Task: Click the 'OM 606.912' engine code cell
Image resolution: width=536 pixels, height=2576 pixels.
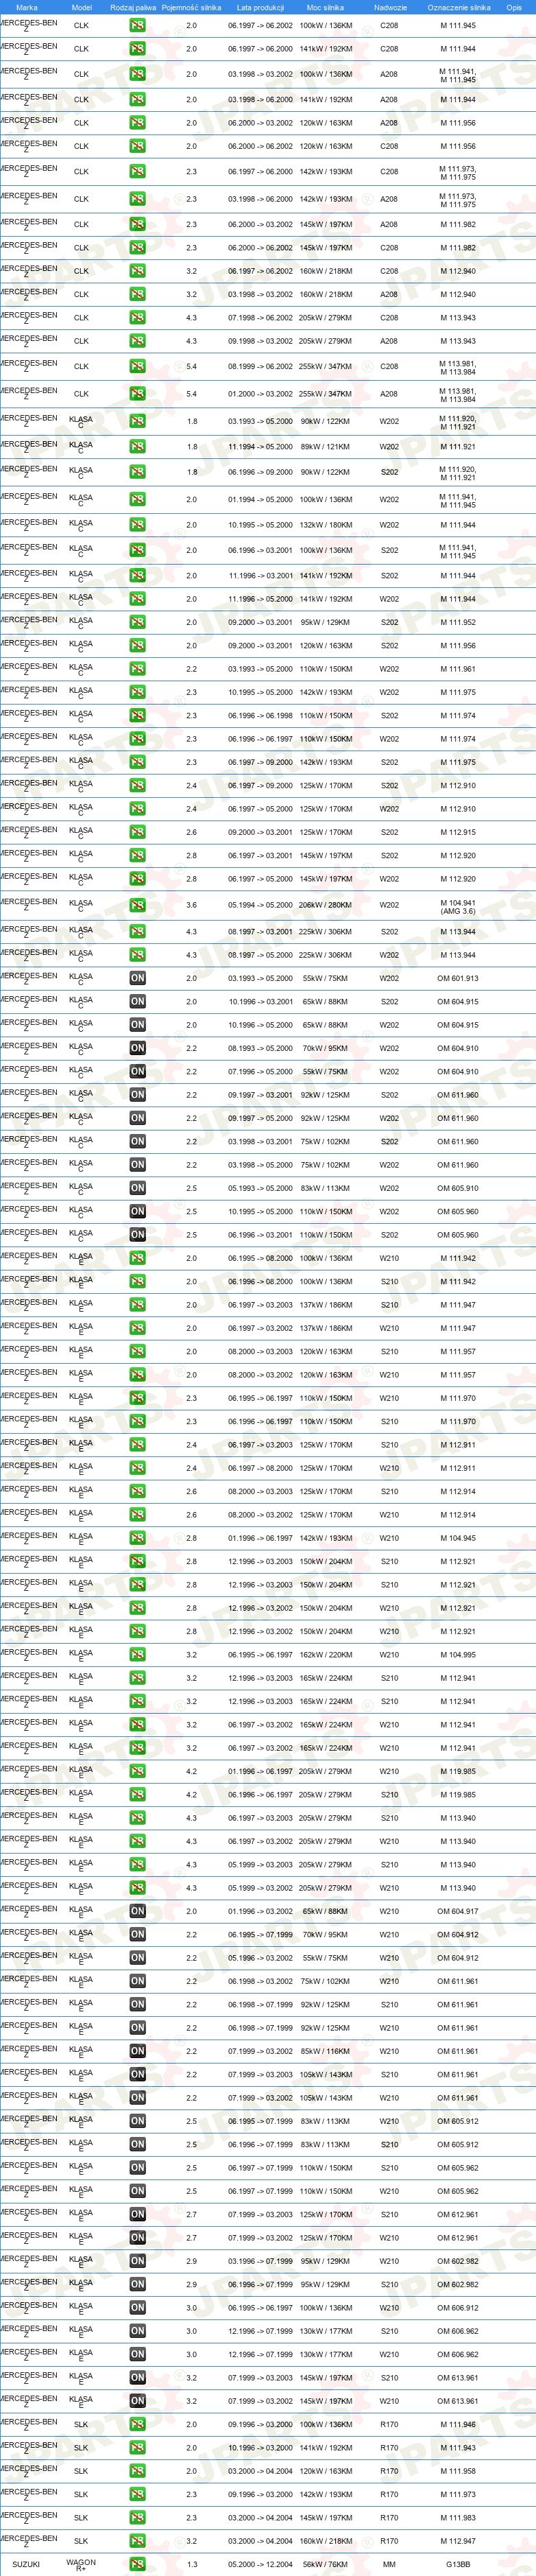Action: 458,2308
